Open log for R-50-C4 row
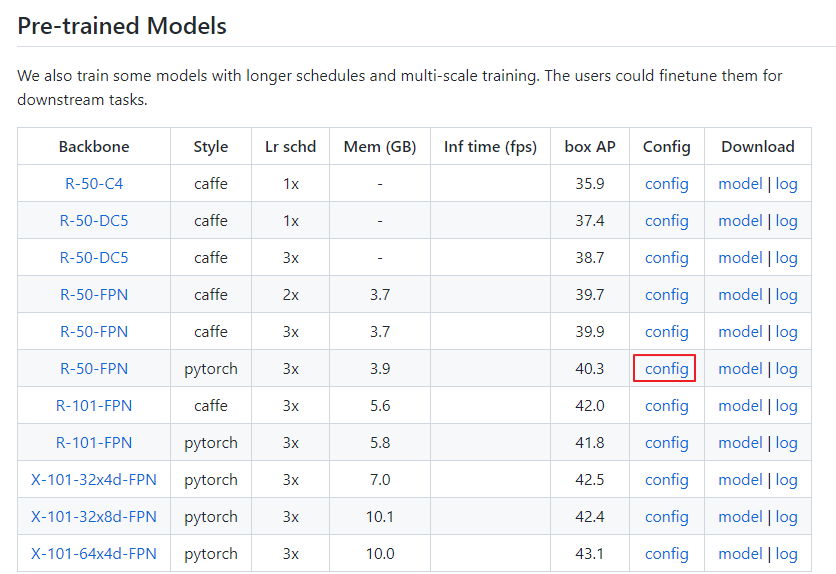The height and width of the screenshot is (574, 836). [x=786, y=184]
